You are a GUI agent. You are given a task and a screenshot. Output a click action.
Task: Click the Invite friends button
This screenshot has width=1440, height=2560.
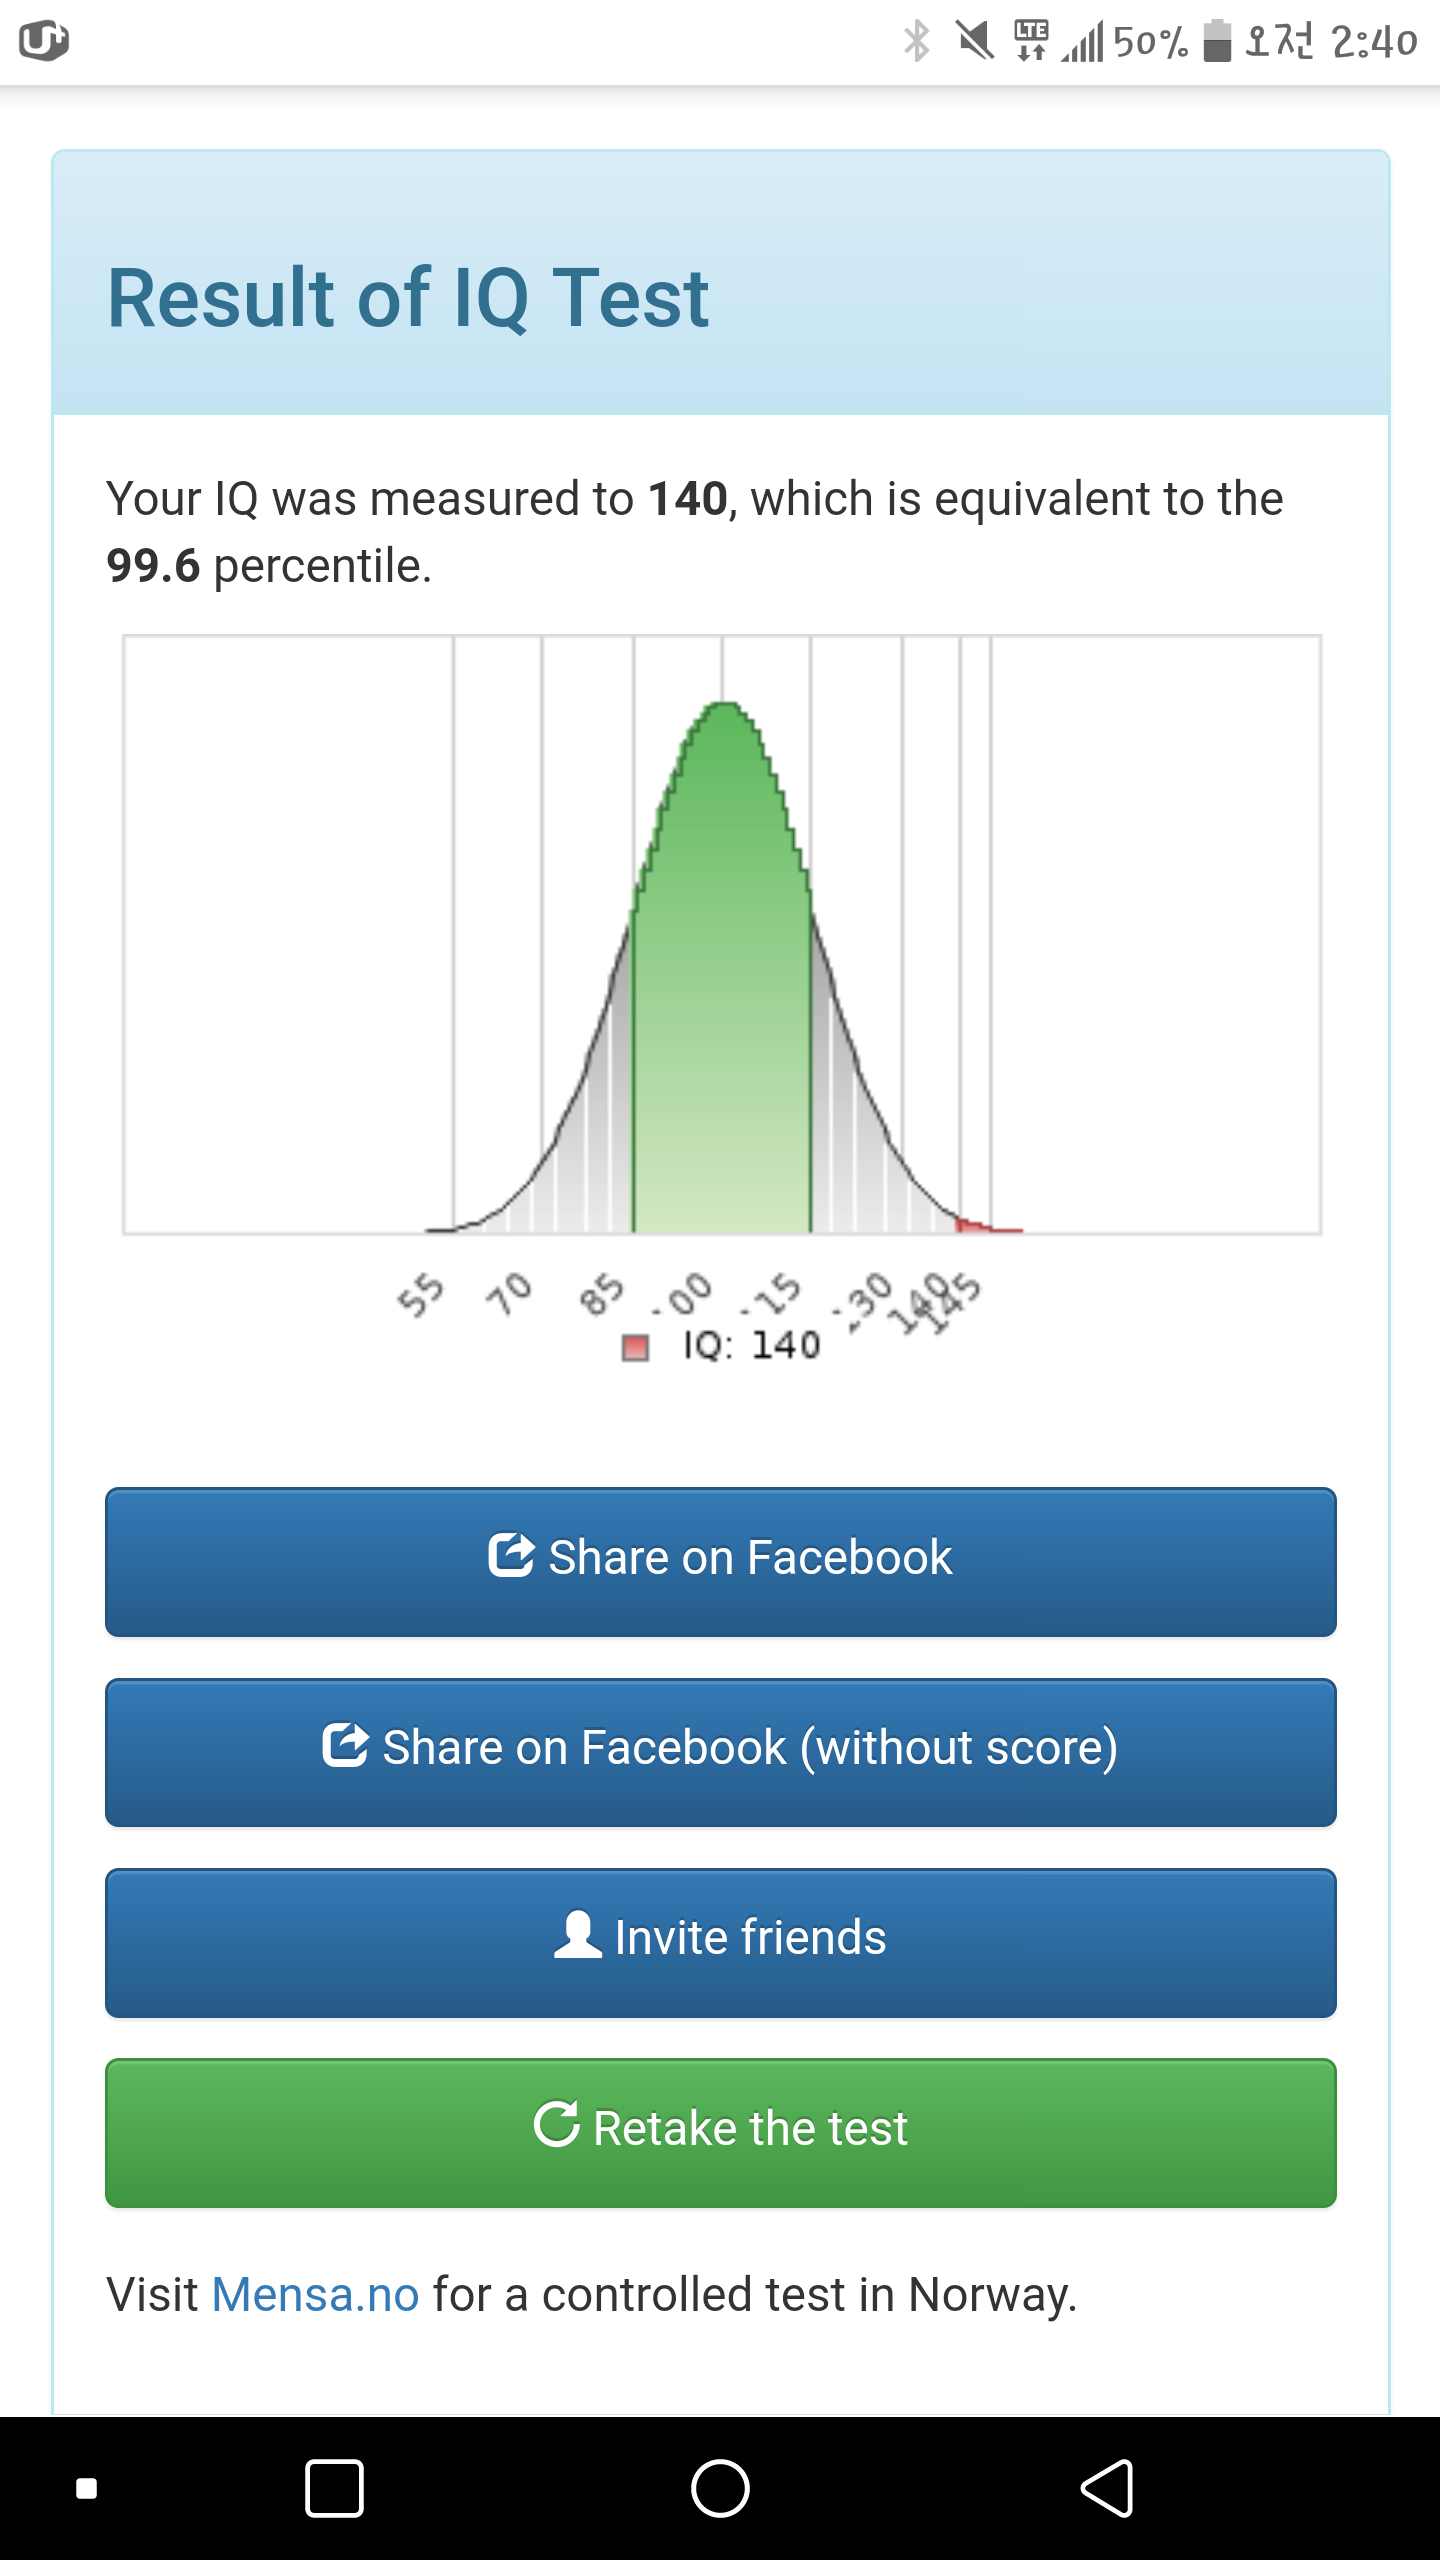[721, 1942]
